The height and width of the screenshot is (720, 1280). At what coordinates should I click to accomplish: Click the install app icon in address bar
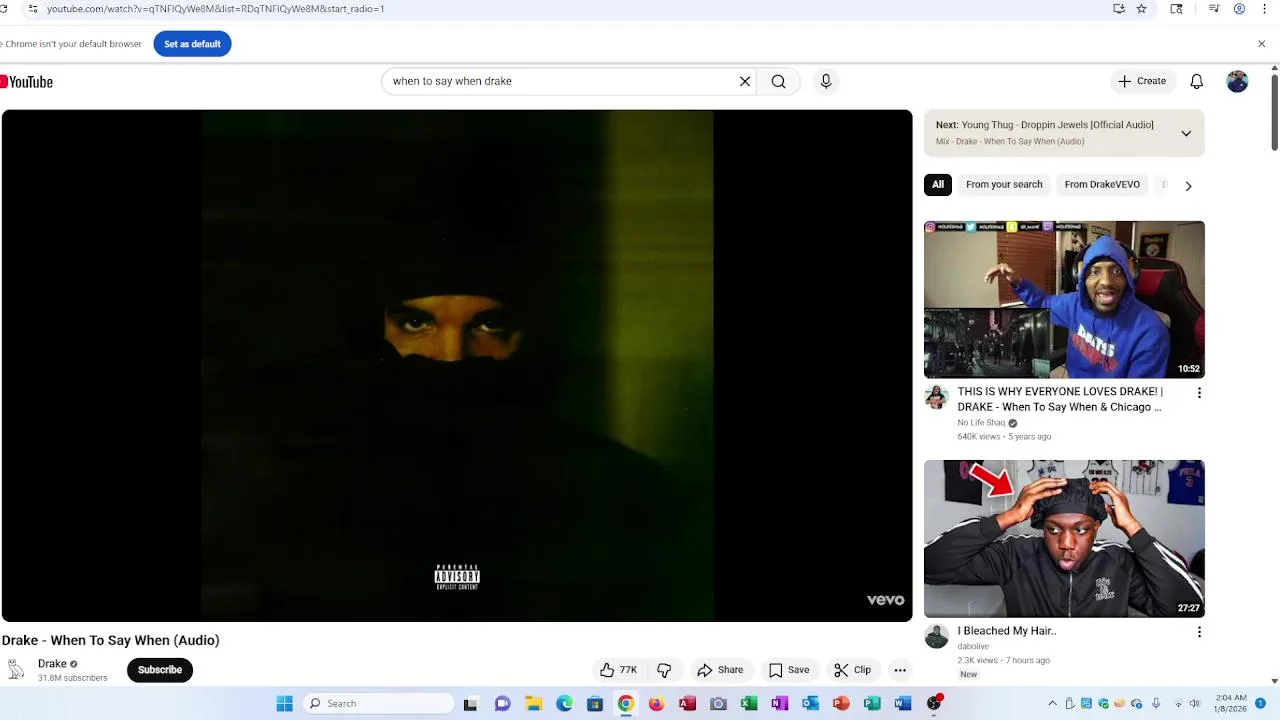pos(1119,9)
